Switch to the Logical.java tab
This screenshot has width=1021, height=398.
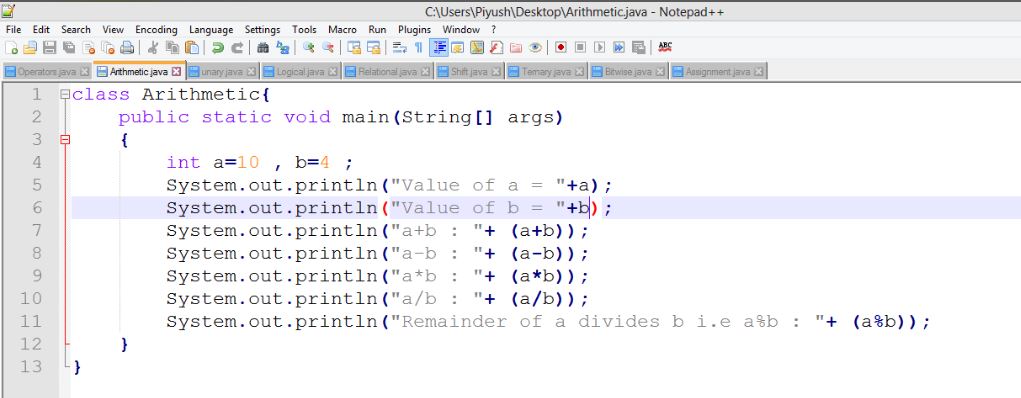pos(301,72)
